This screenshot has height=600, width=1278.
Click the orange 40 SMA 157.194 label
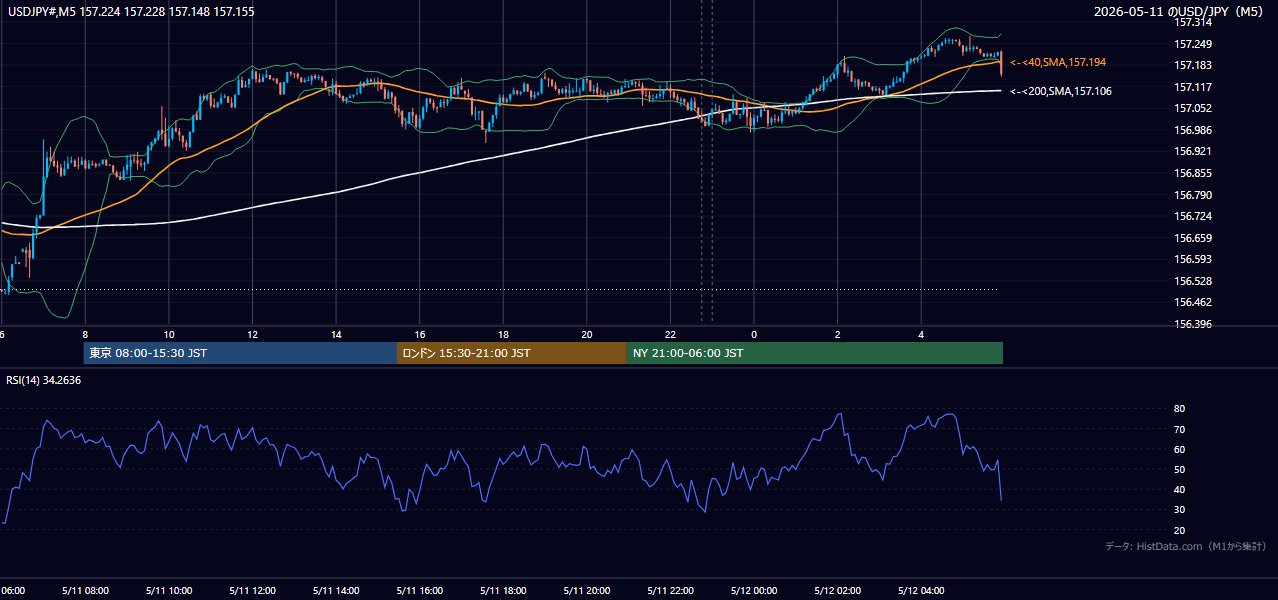1058,62
